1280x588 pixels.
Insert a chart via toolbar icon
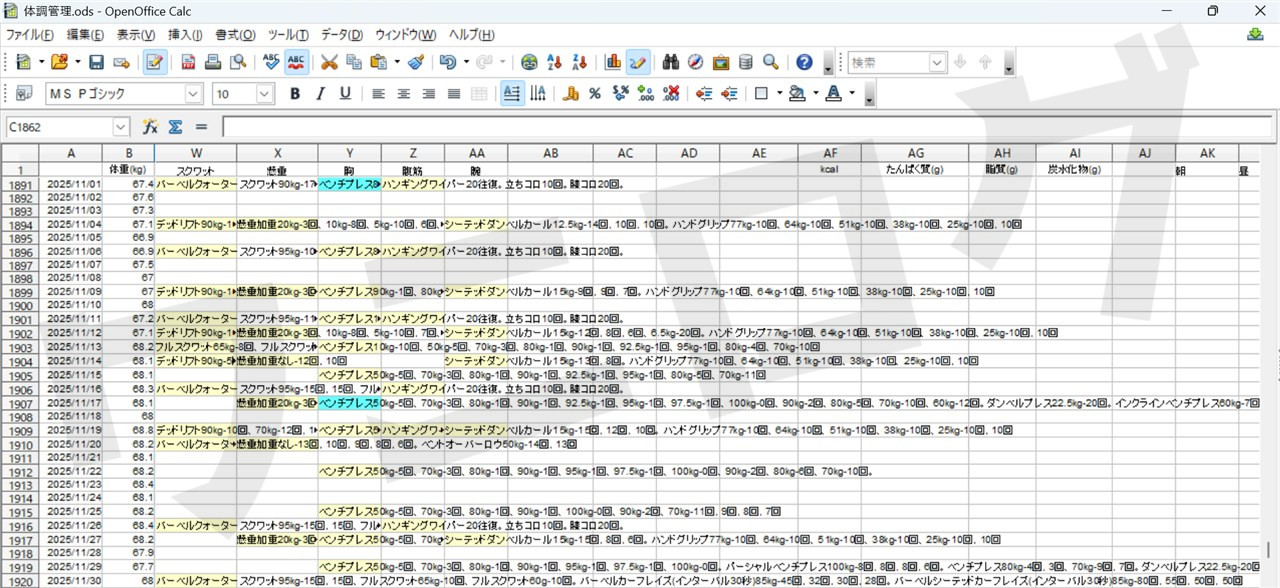coord(613,62)
